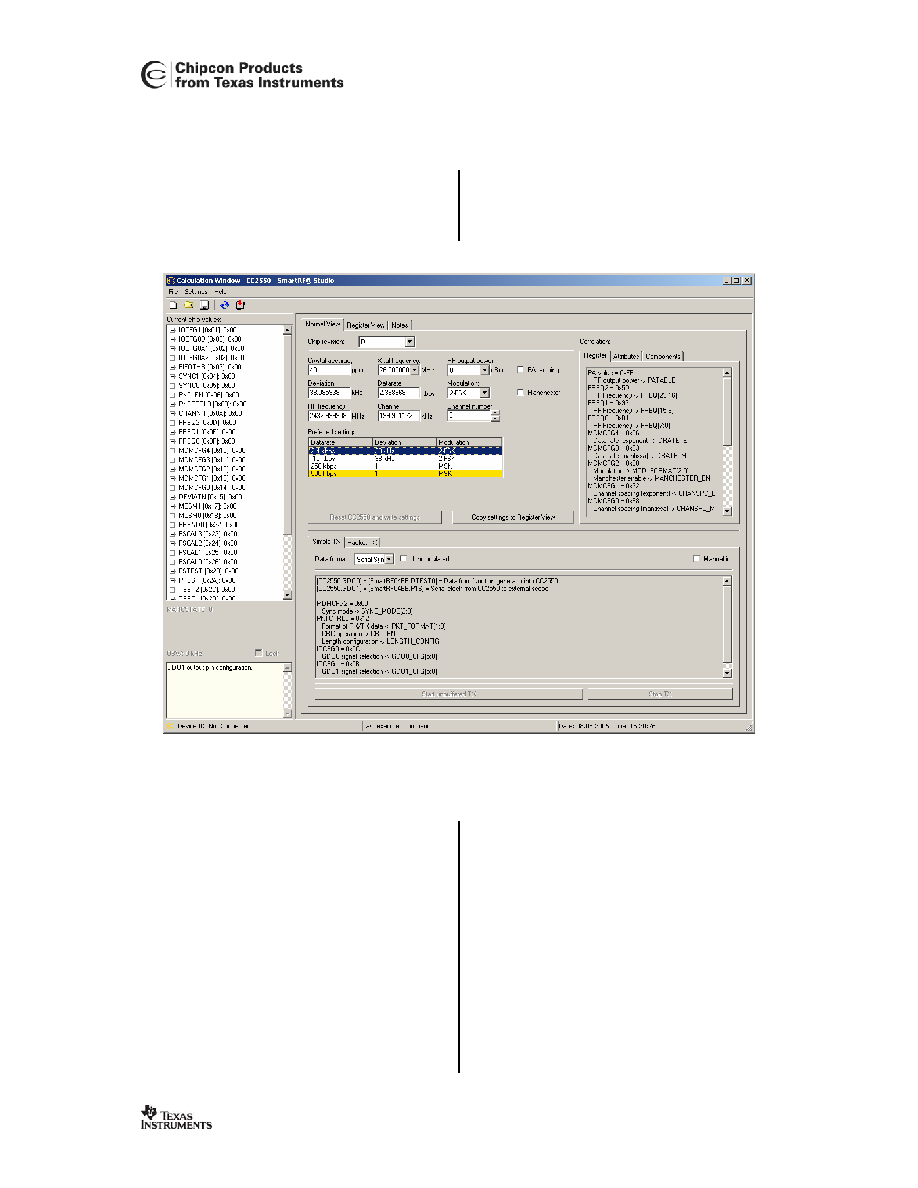
Task: Toggle Manchester checkbox in the Simple TX panel
Action: [696, 559]
